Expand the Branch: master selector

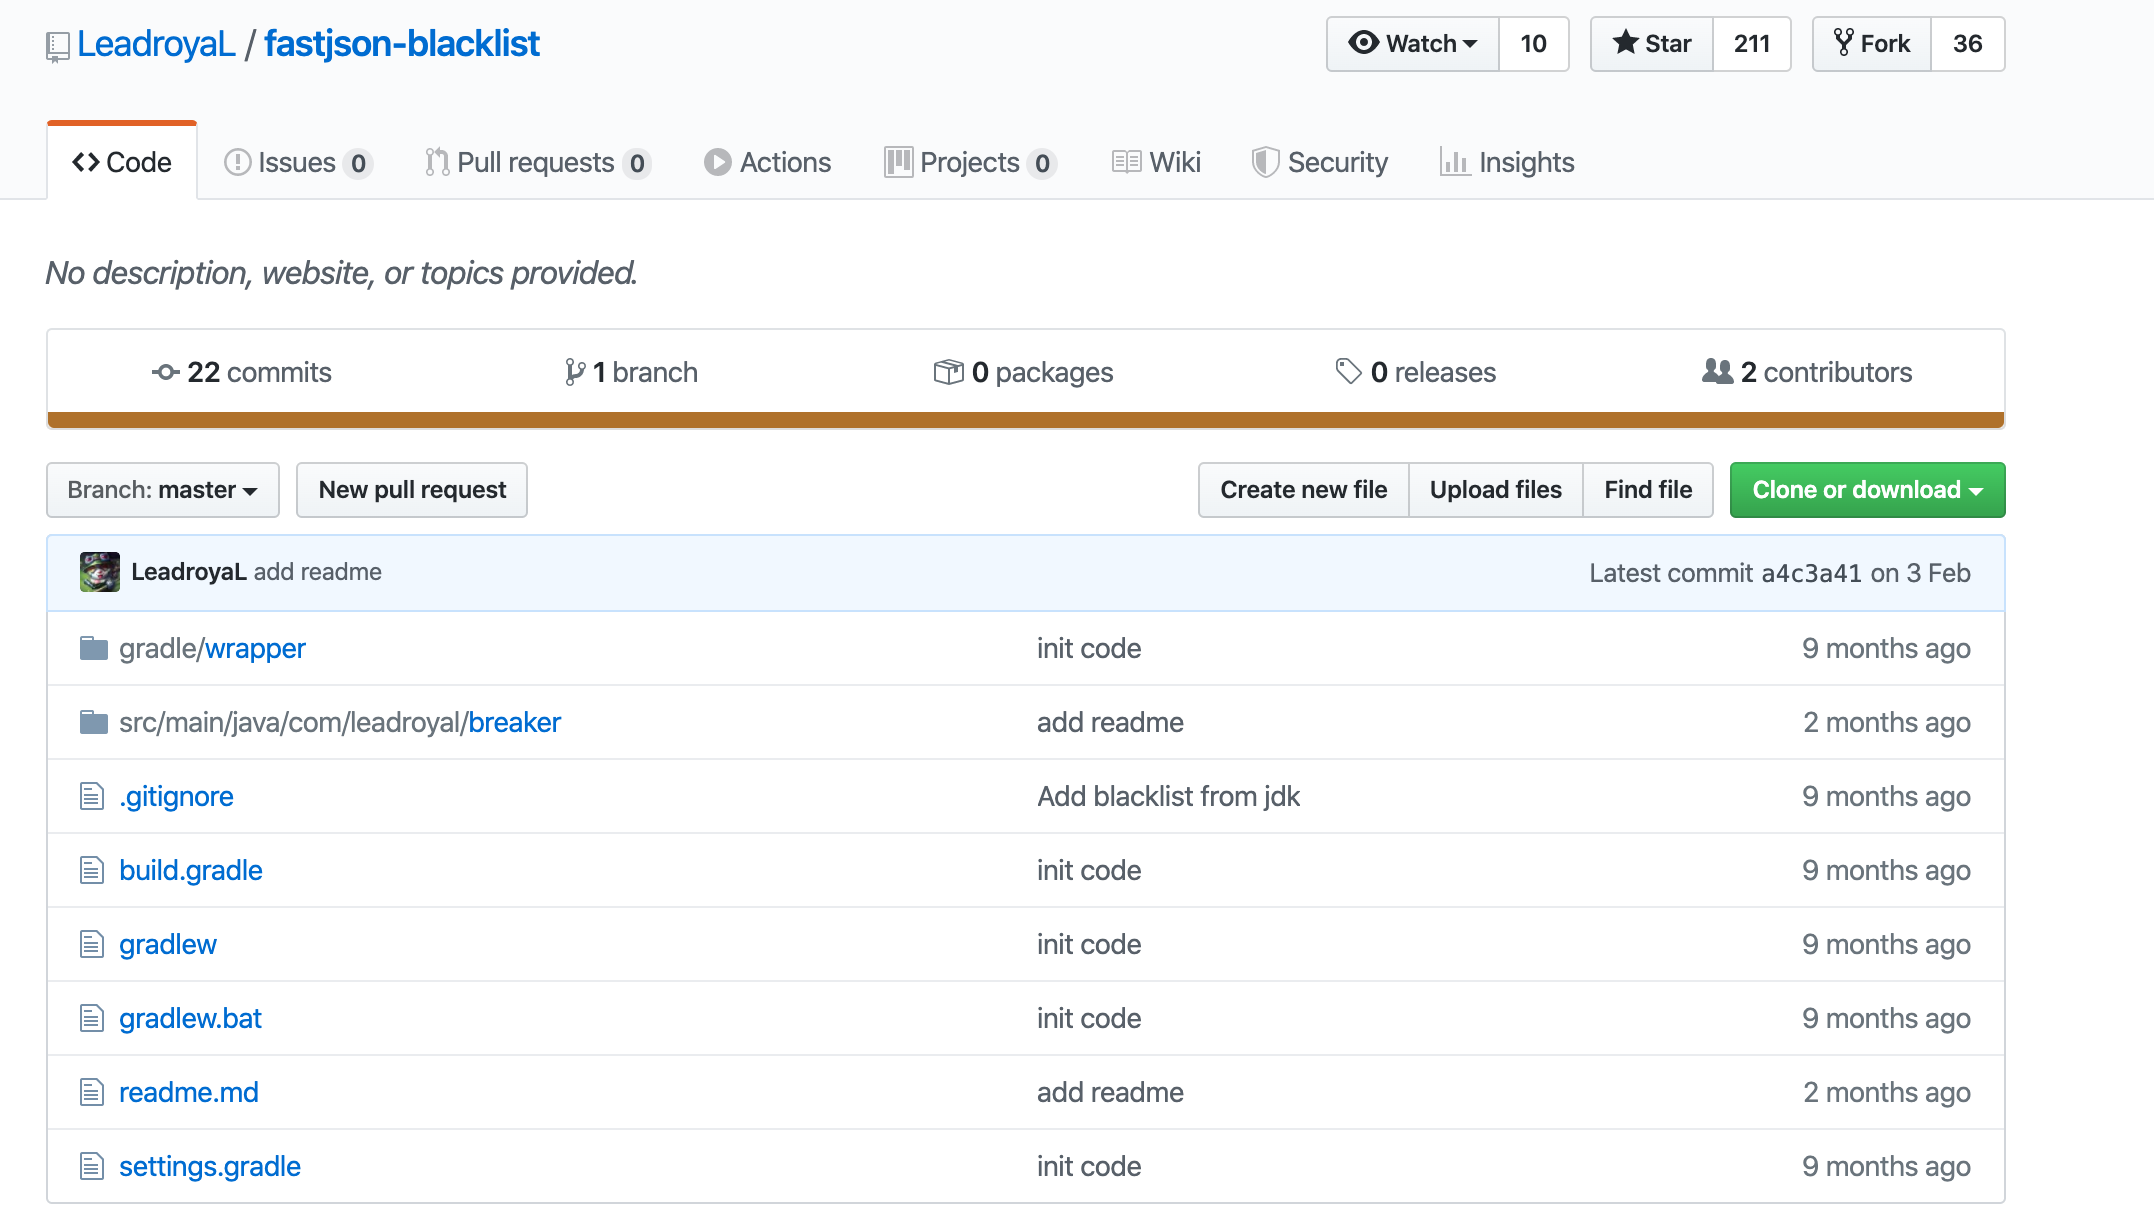tap(163, 490)
